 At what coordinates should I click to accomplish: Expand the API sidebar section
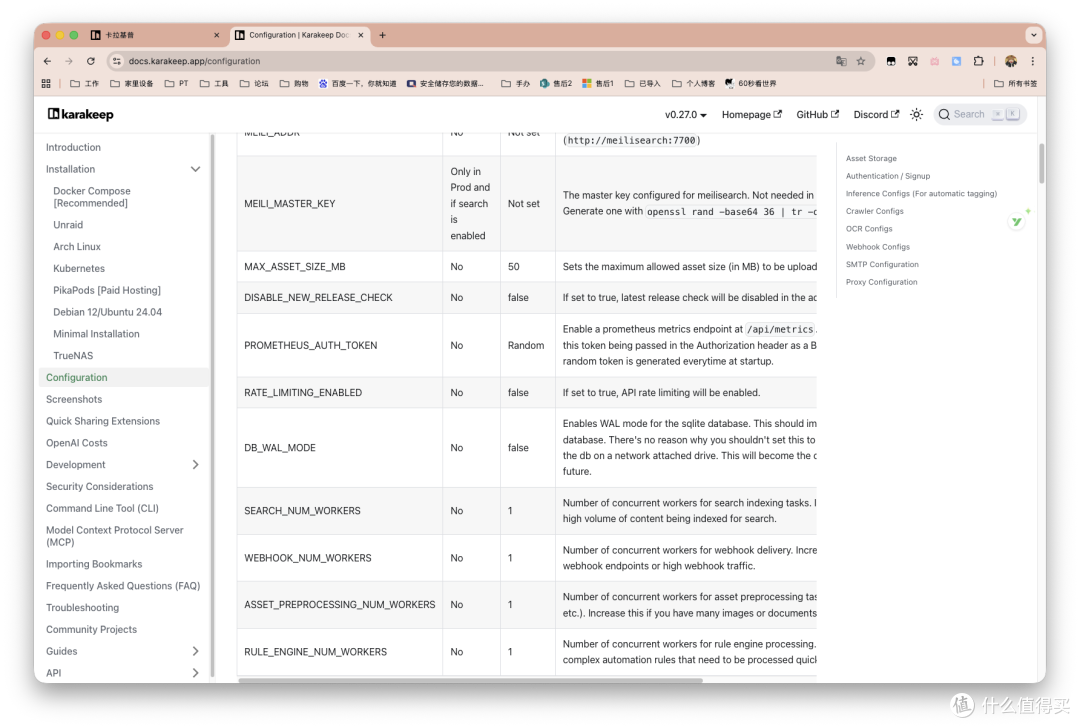click(x=196, y=673)
